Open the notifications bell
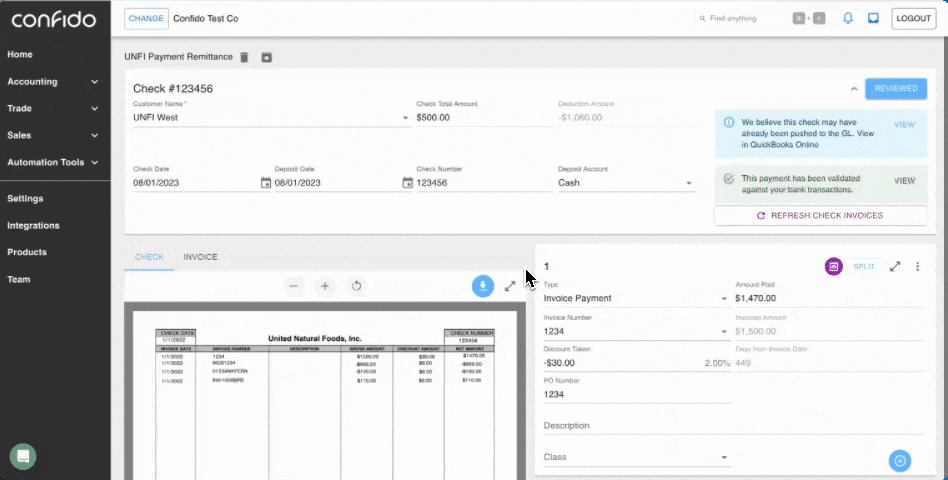Viewport: 948px width, 480px height. click(848, 18)
